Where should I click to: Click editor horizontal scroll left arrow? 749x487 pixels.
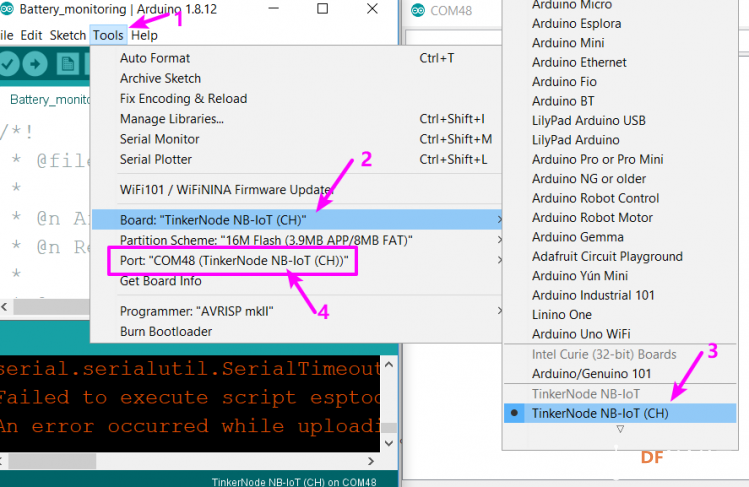tap(4, 307)
